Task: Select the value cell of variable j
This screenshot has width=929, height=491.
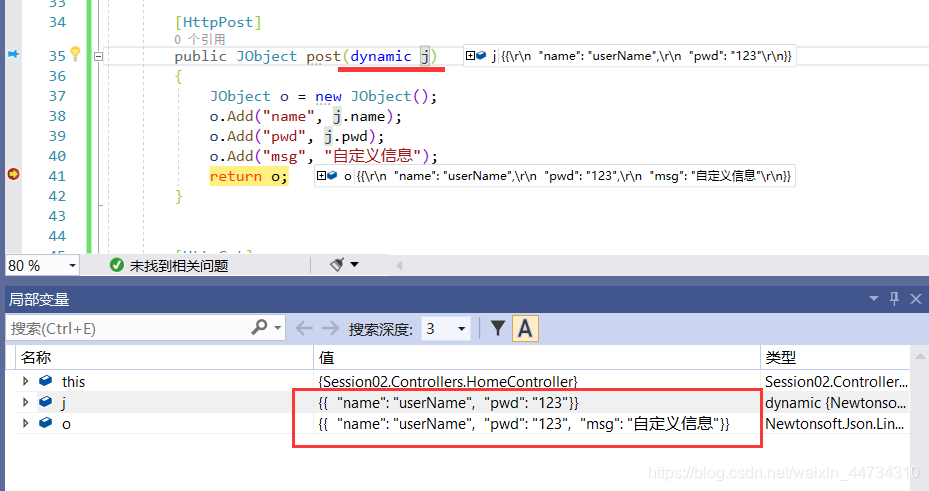Action: [537, 403]
